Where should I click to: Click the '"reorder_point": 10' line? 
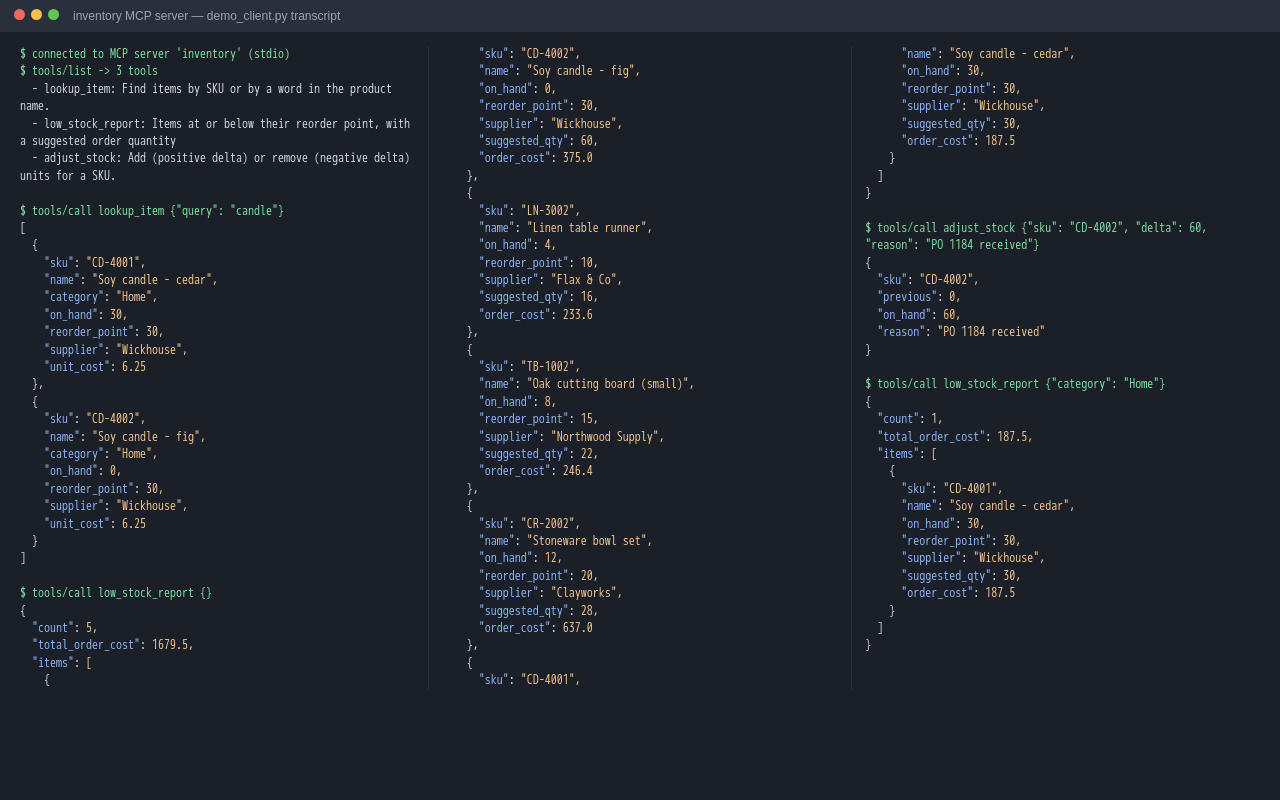[539, 263]
